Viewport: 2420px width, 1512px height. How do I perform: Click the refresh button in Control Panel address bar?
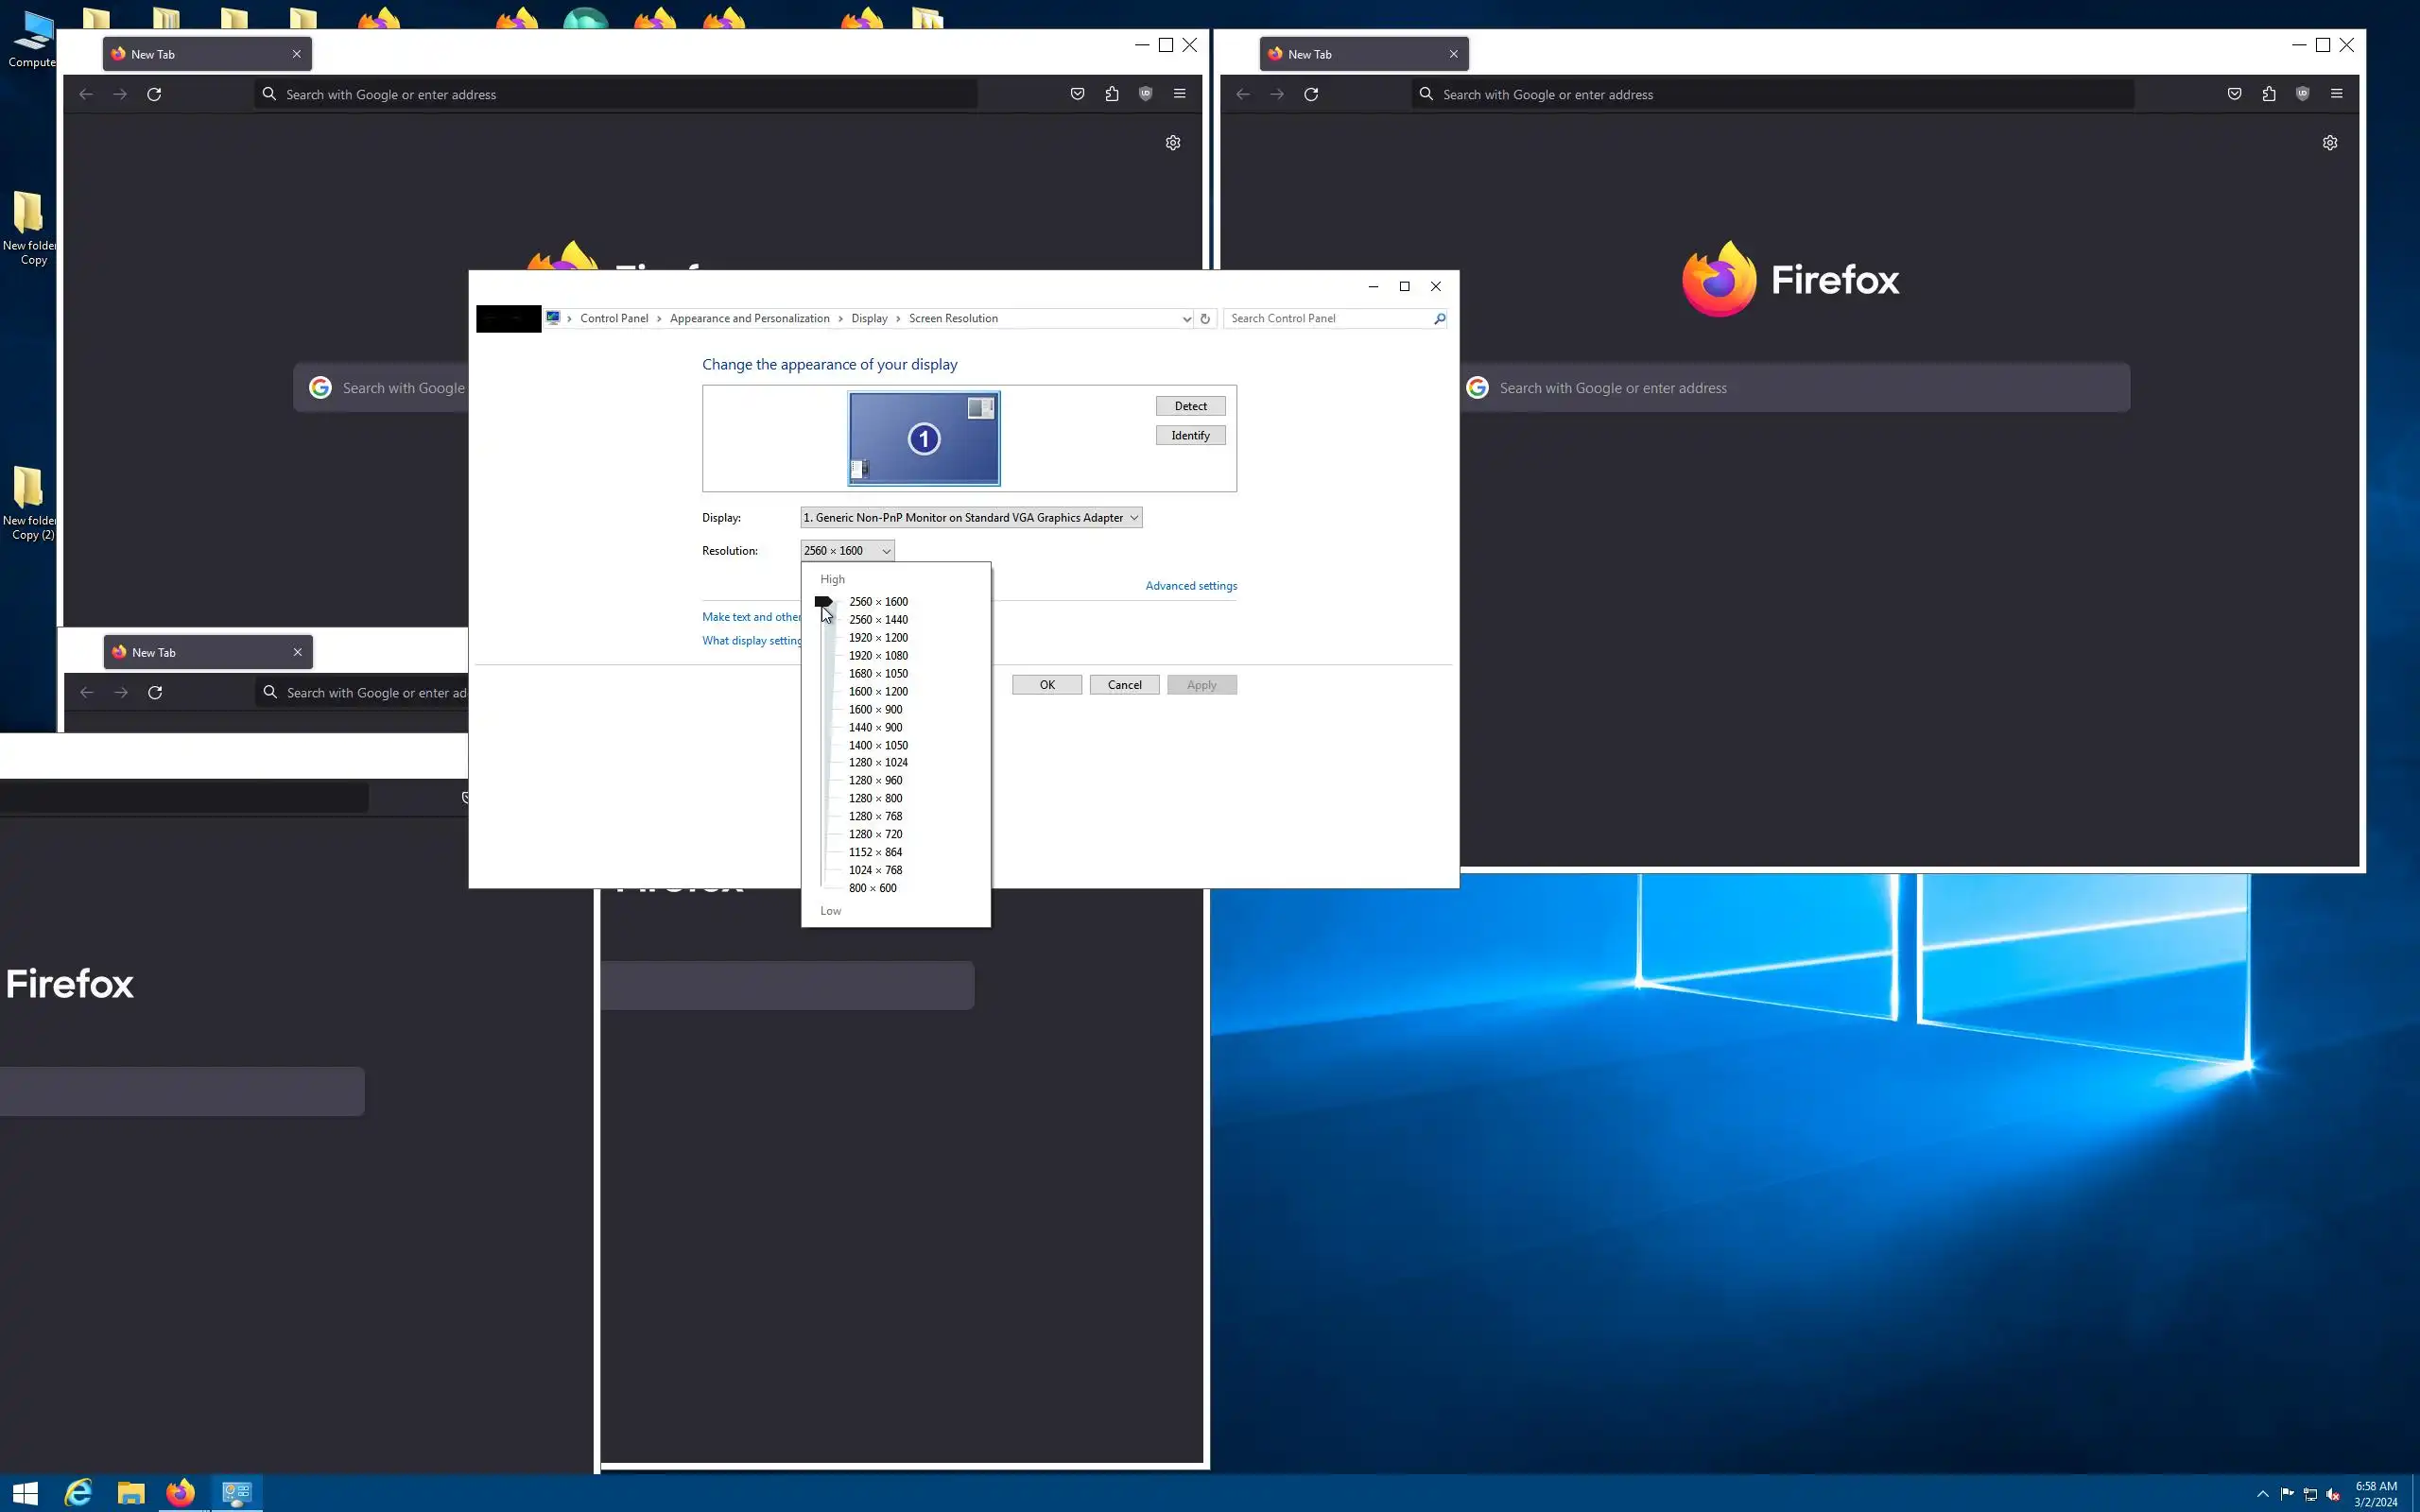pyautogui.click(x=1205, y=318)
